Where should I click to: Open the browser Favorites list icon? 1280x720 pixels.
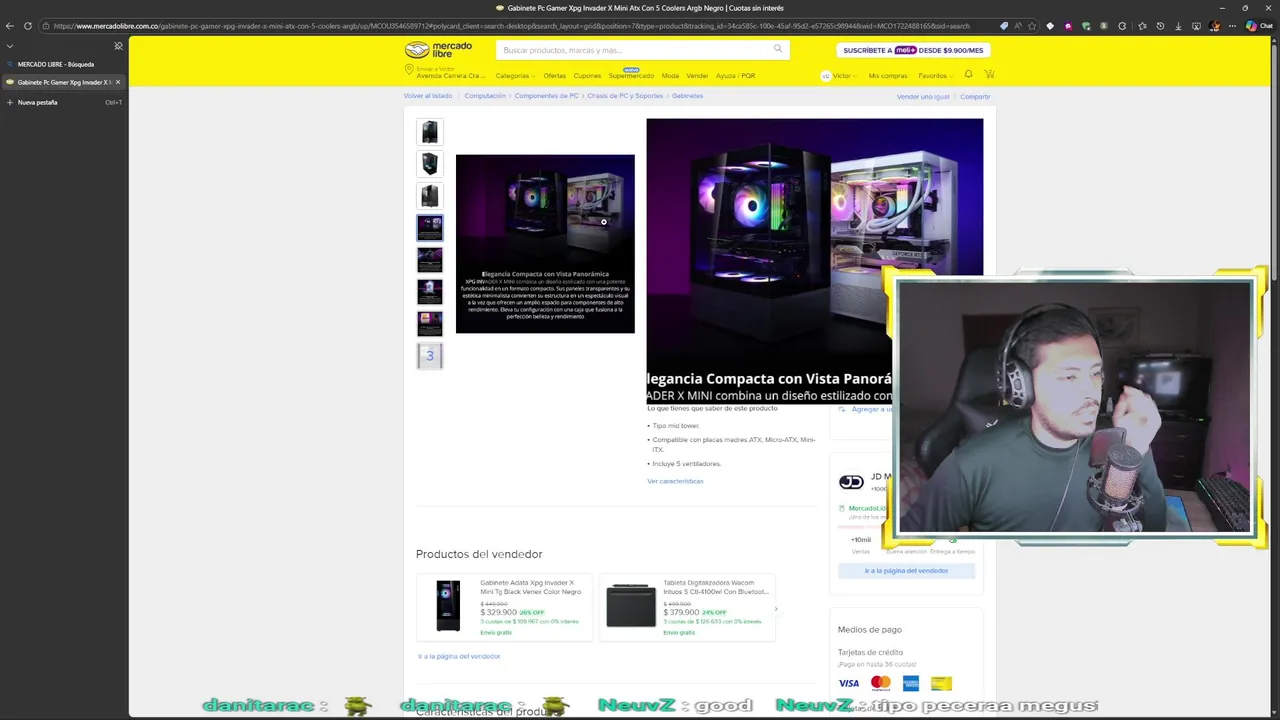1142,26
